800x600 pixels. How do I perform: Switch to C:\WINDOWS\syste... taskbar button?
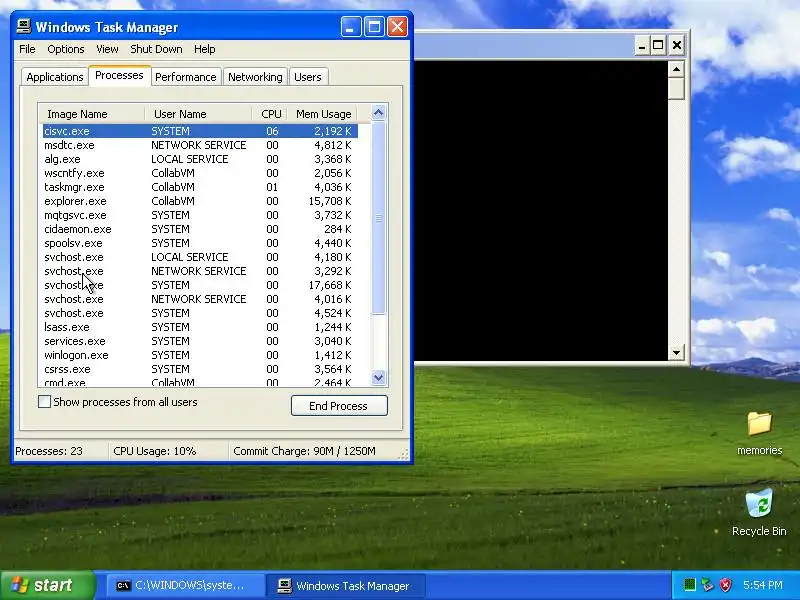tap(185, 585)
